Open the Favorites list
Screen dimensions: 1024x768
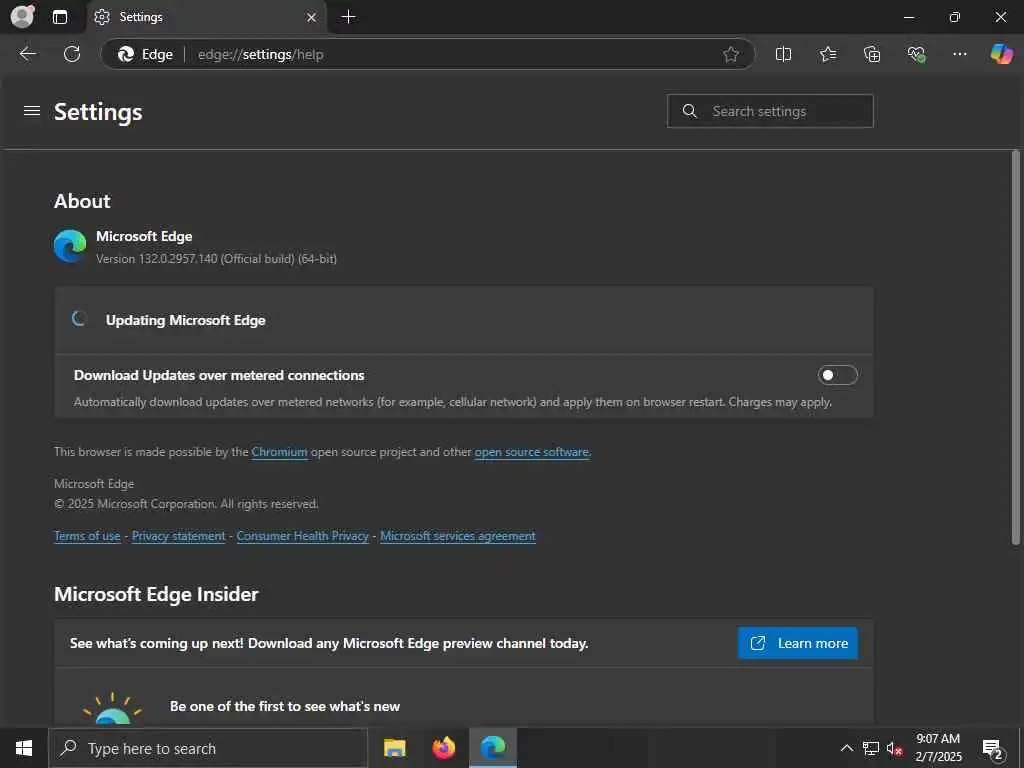[x=827, y=54]
